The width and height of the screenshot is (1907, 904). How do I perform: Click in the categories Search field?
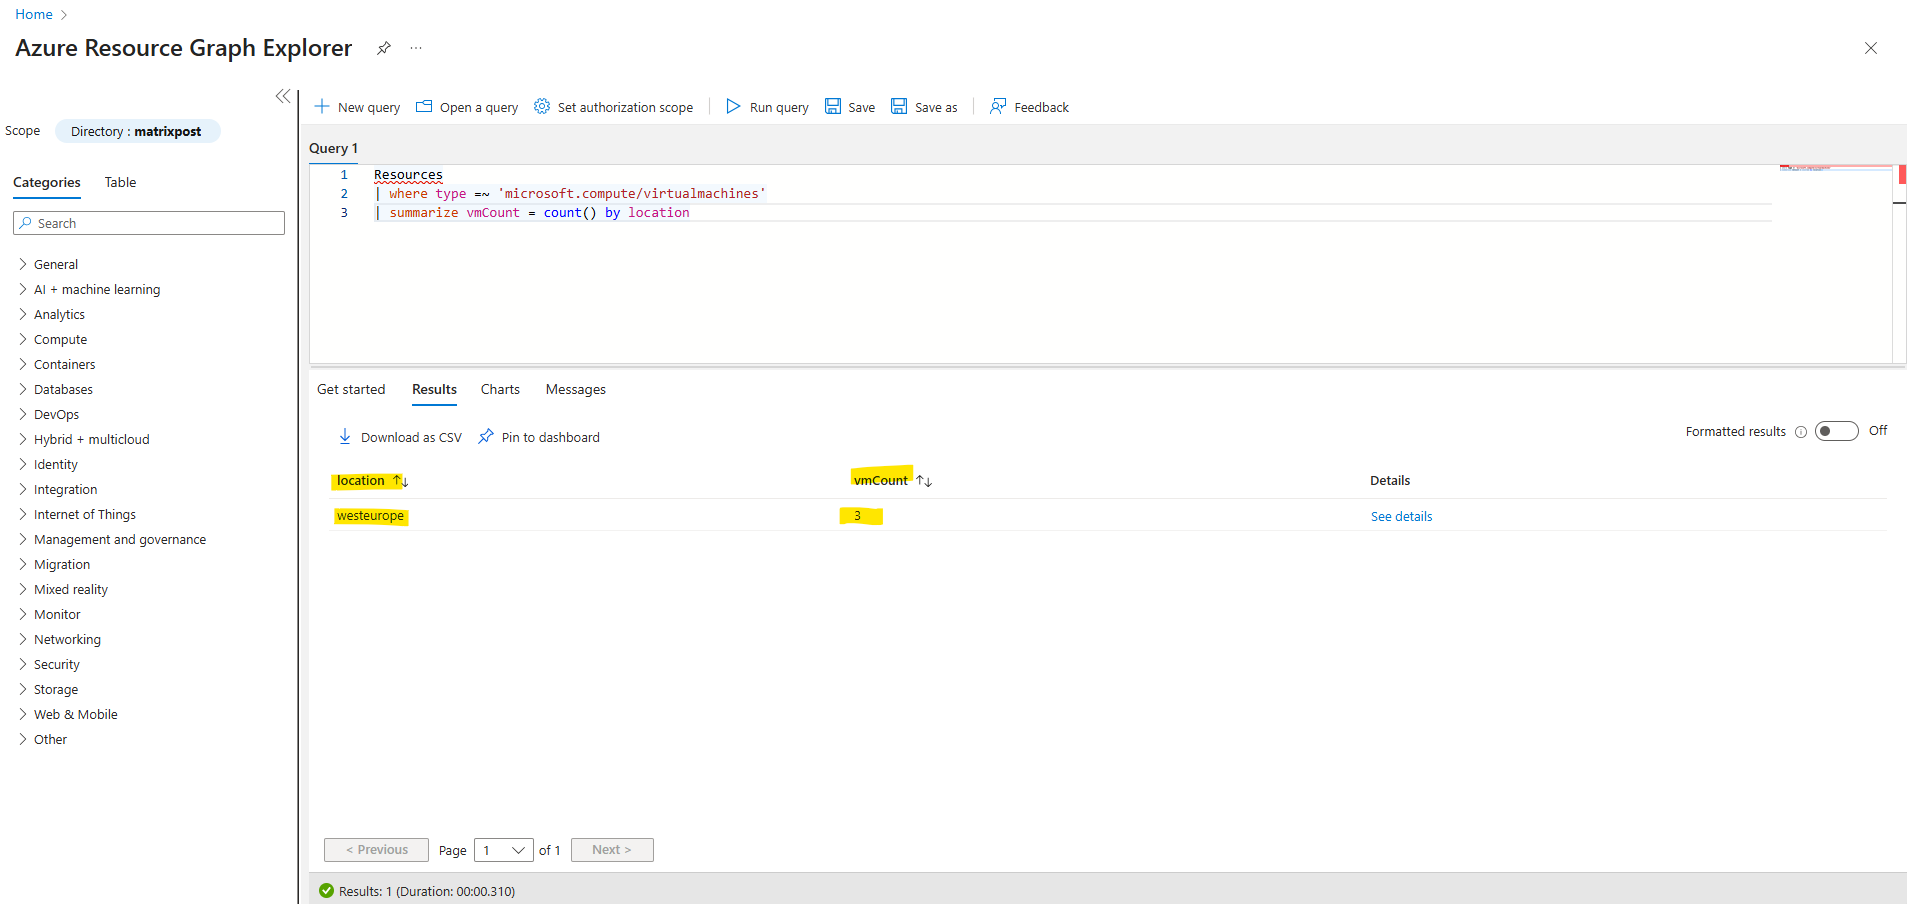click(x=149, y=223)
